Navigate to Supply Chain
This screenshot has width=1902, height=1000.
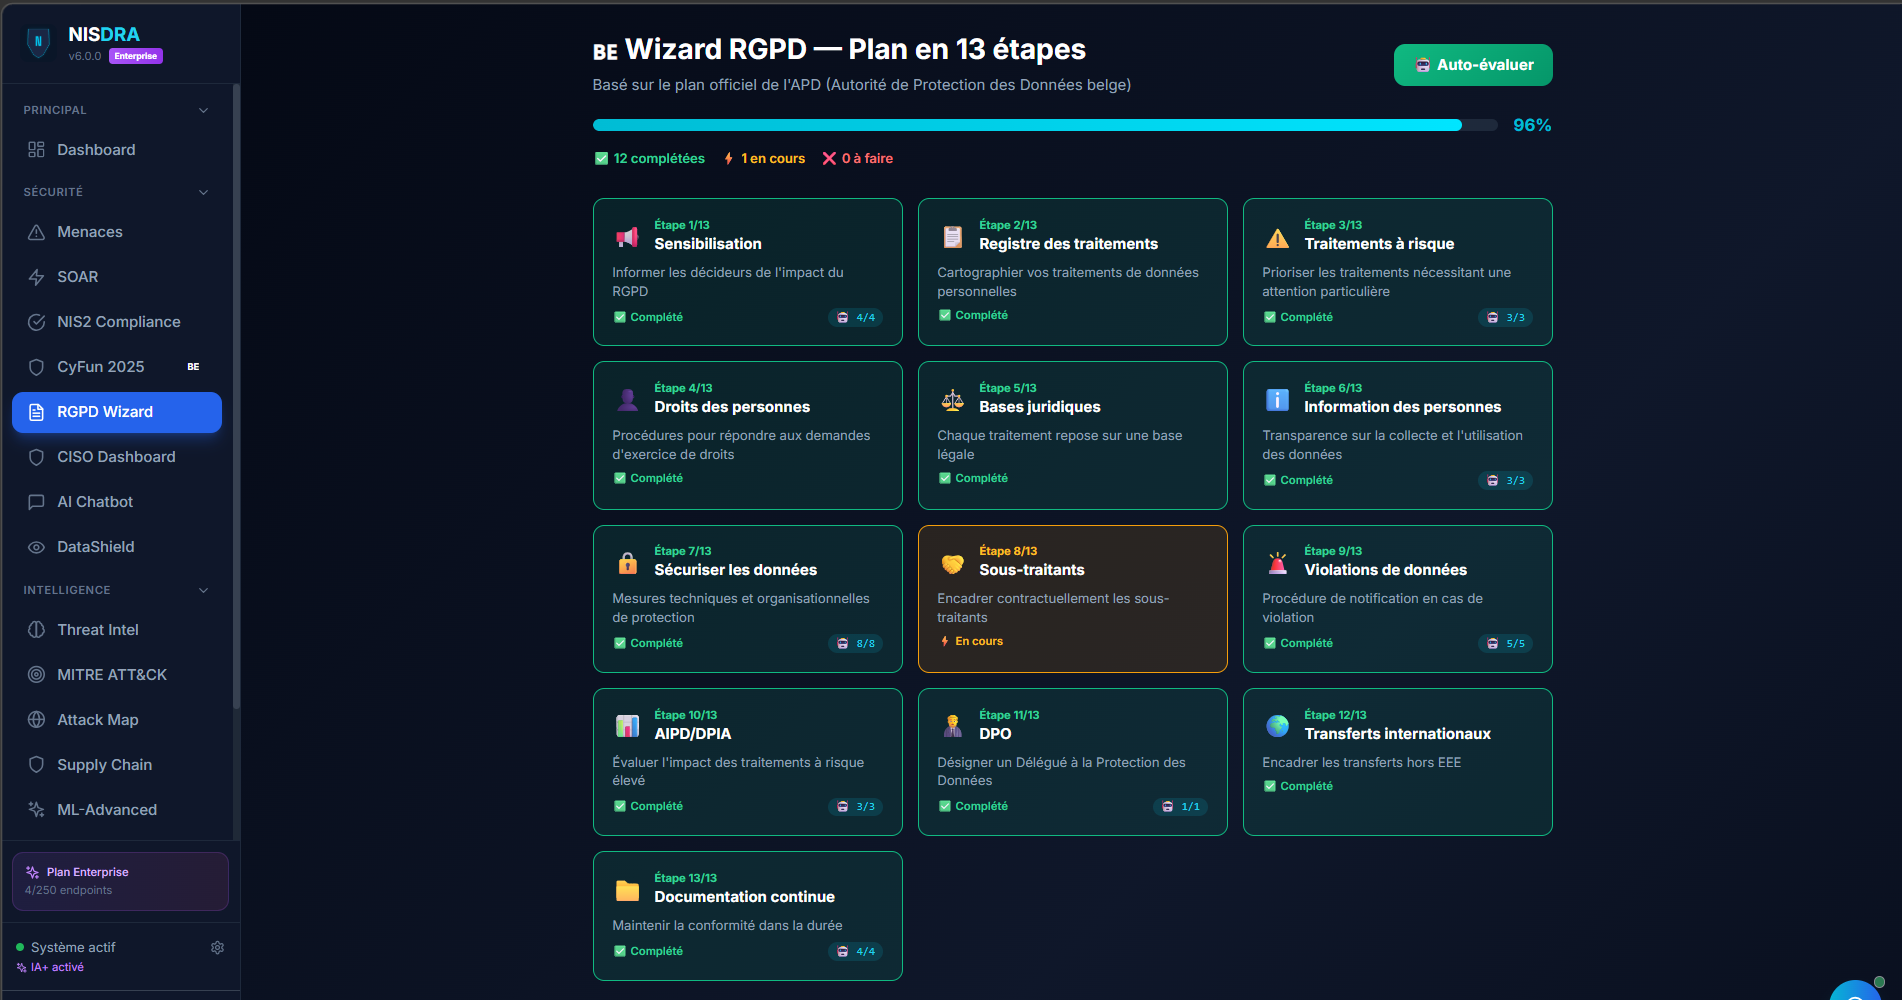point(117,765)
